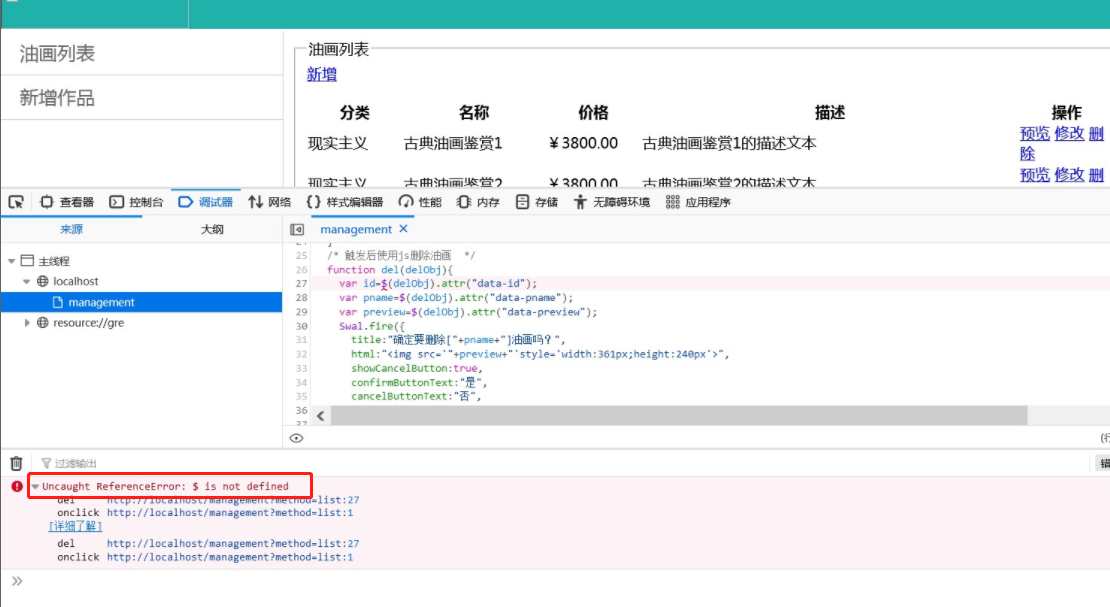Click the eye icon below the editor
1110x607 pixels.
[x=297, y=438]
